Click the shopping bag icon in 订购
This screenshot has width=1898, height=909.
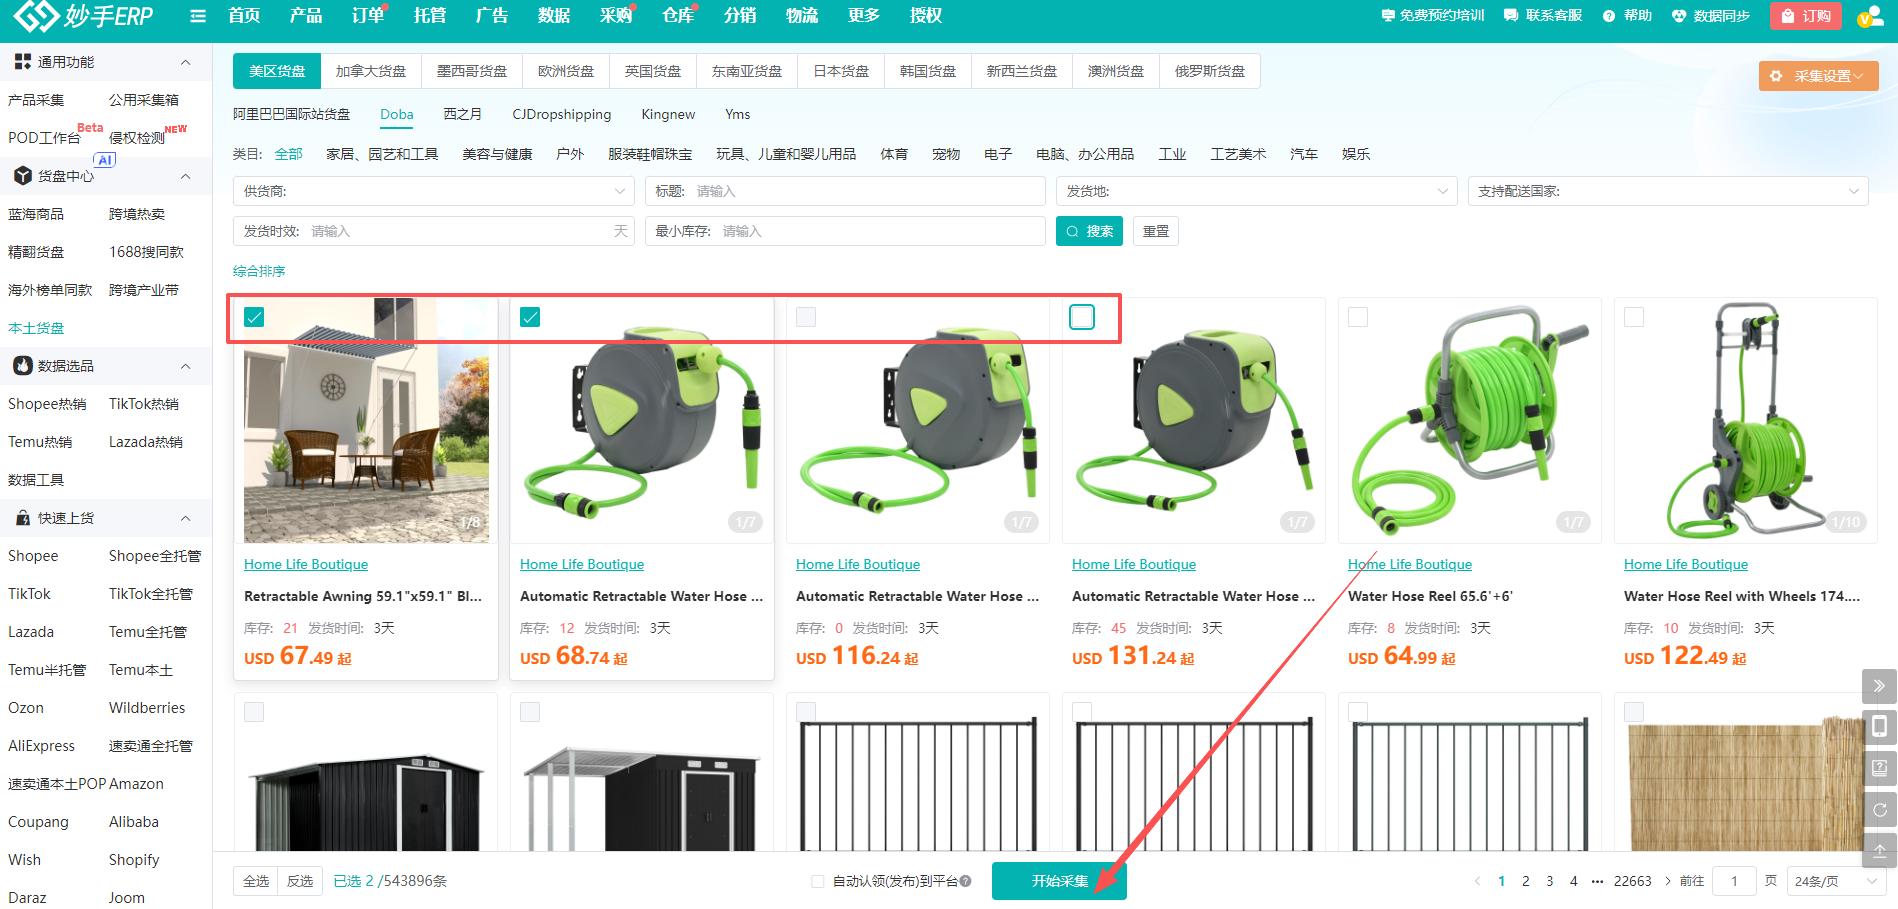click(x=1788, y=16)
